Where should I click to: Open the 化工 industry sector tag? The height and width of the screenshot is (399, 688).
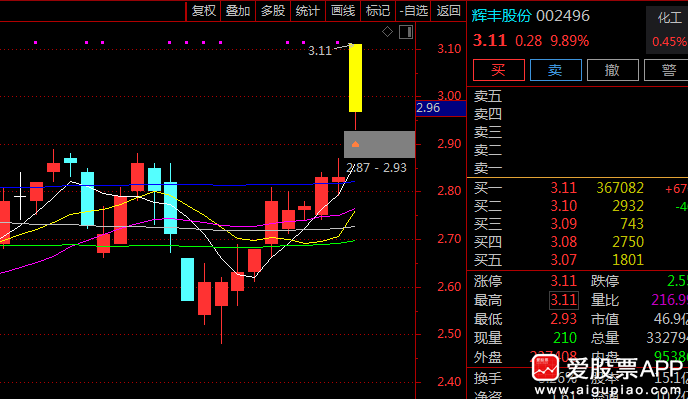pyautogui.click(x=670, y=18)
